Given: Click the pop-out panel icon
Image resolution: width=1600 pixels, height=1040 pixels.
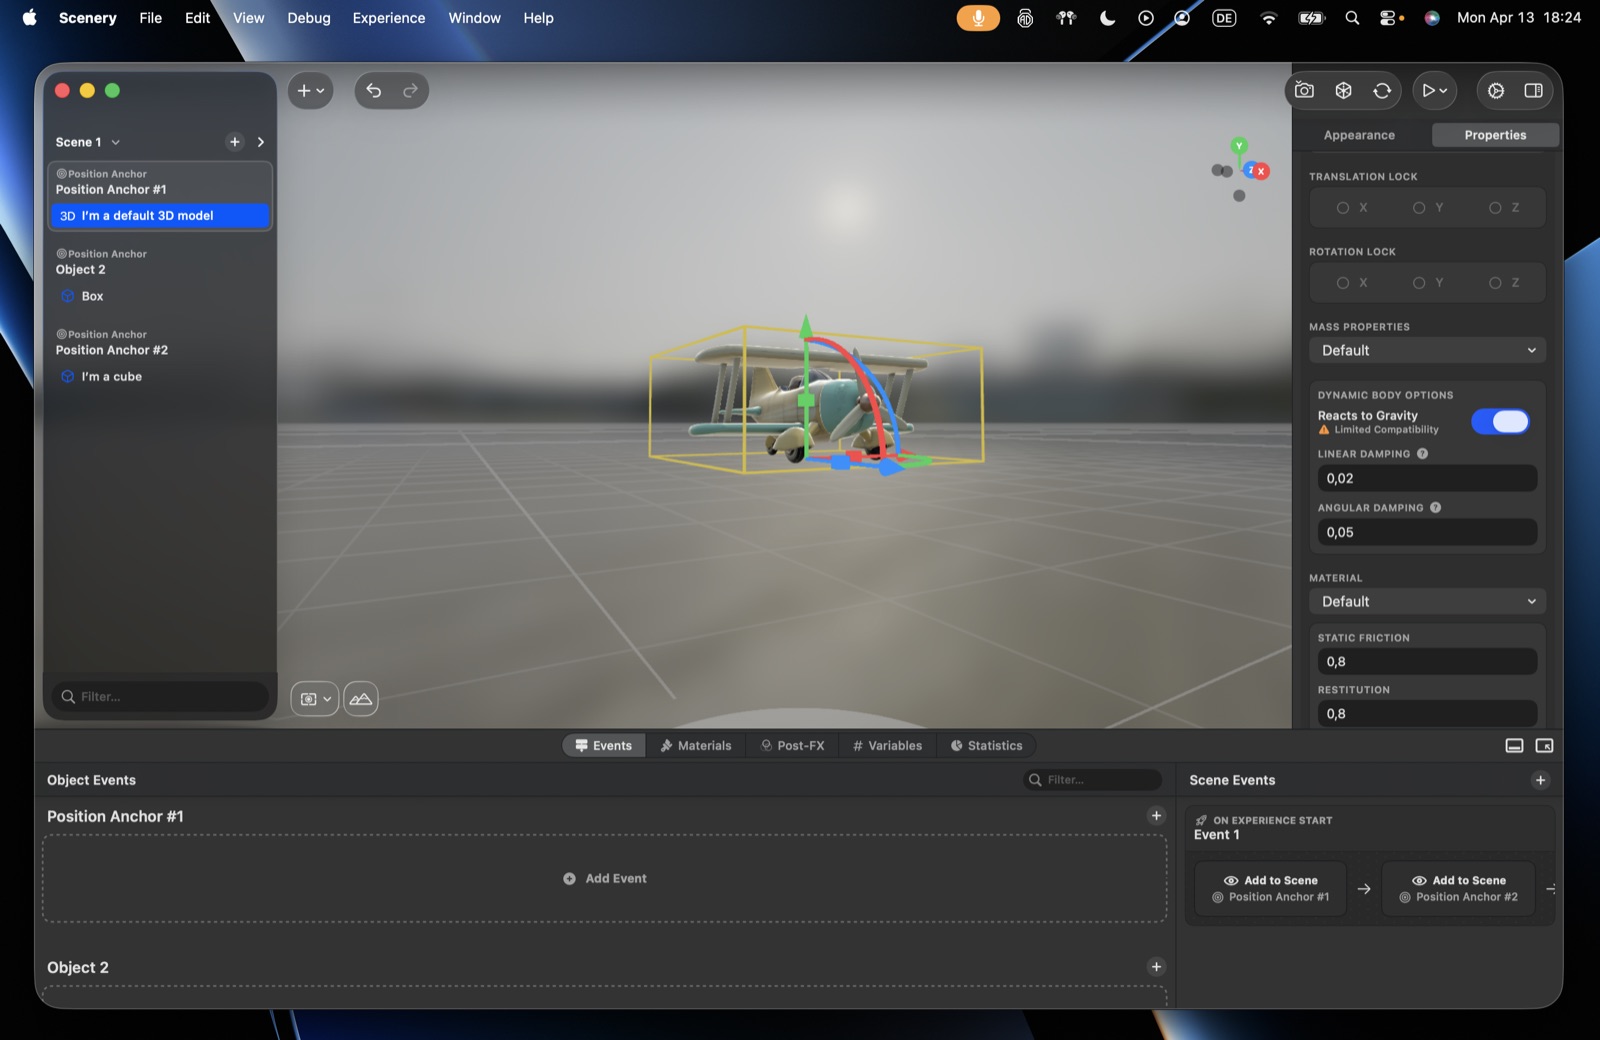Looking at the screenshot, I should point(1544,746).
